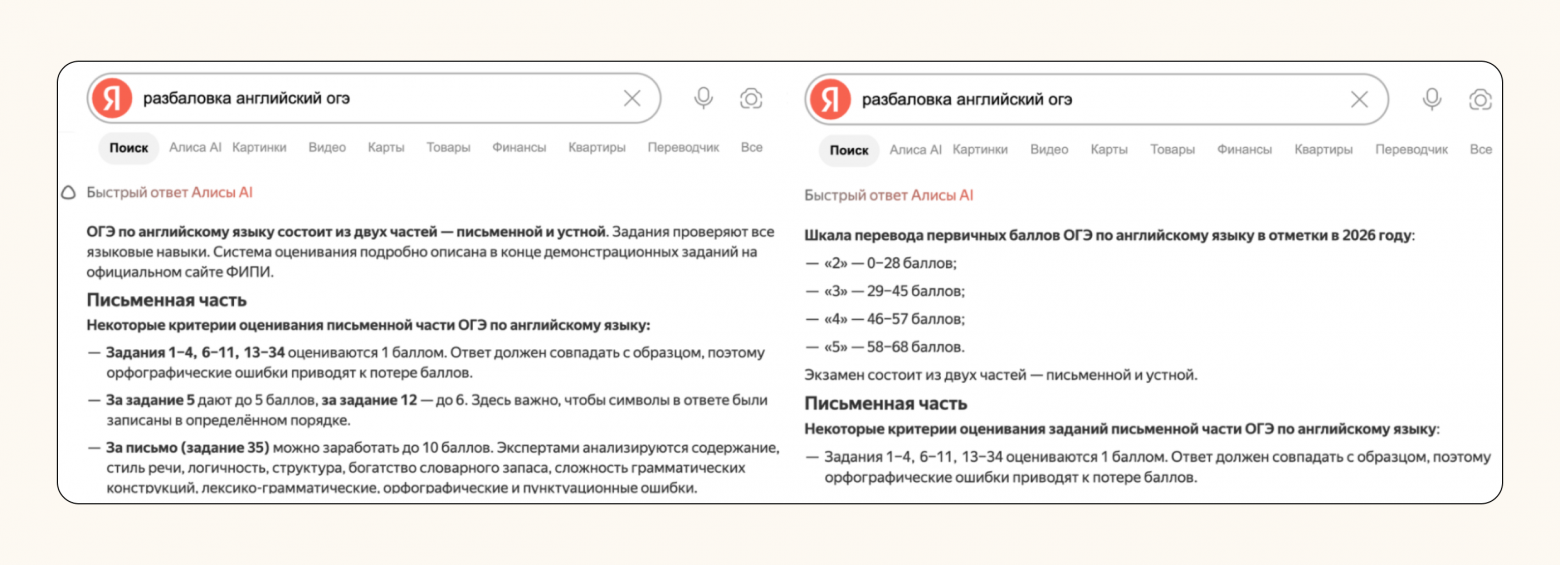Select the Финансы tab in the left panel
This screenshot has width=1560, height=565.
[x=519, y=147]
